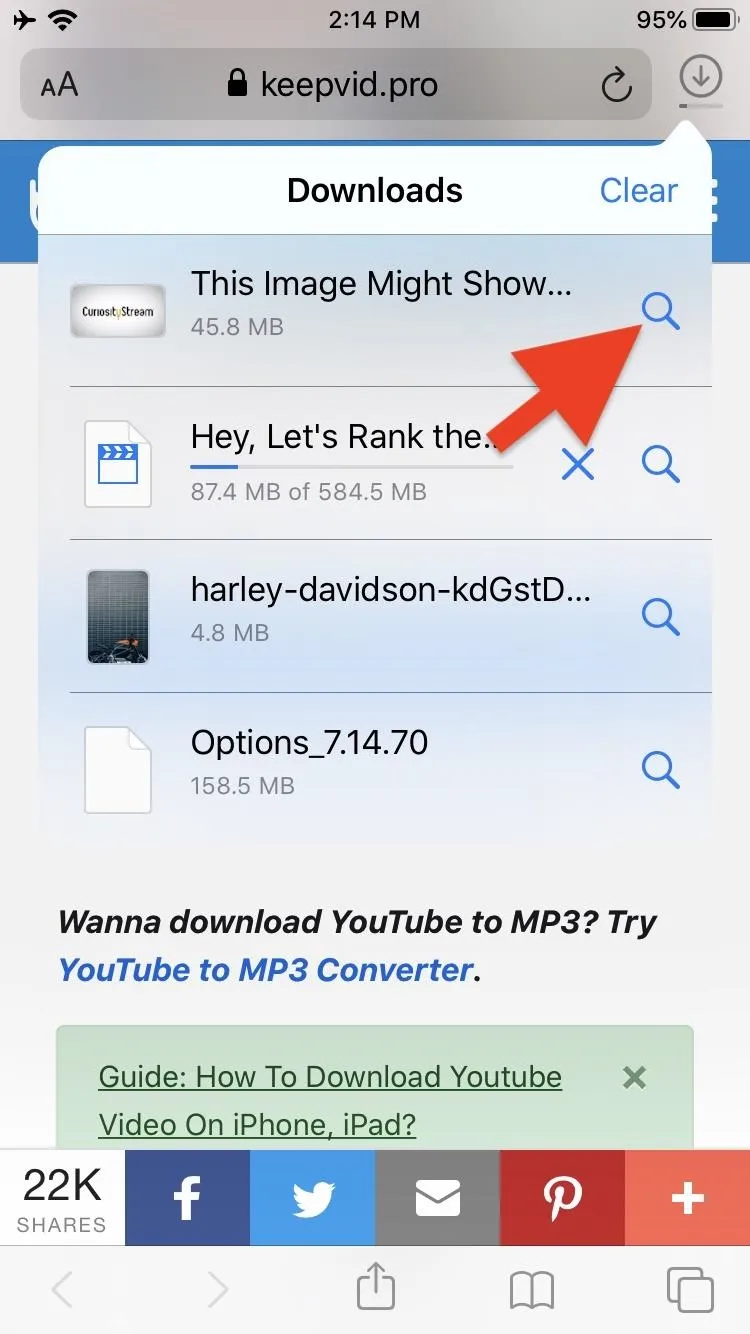Go back with Safari back arrow
The width and height of the screenshot is (750, 1334).
62,1290
